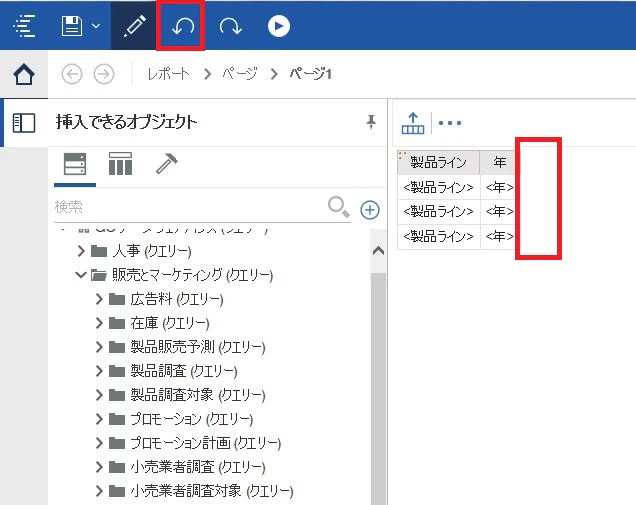
Task: Expand the 製品販売予測 (クエリー) folder
Action: click(99, 347)
